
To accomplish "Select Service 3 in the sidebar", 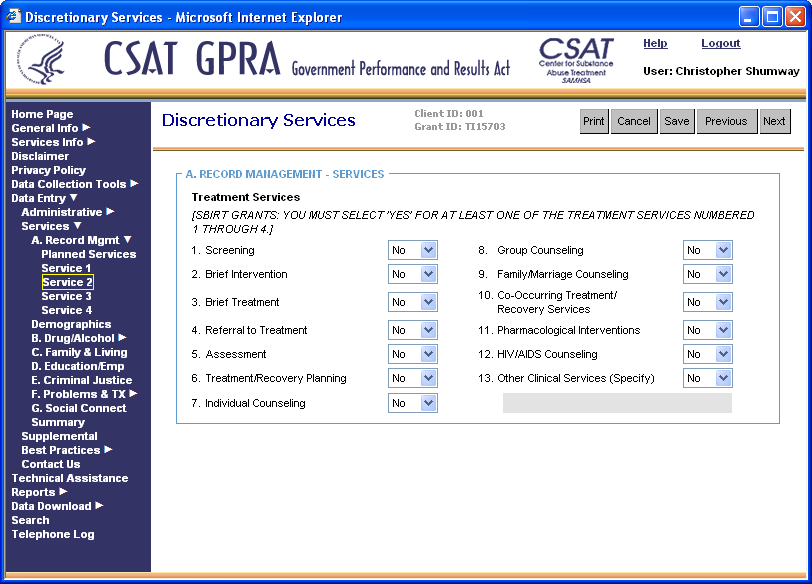I will coord(66,296).
